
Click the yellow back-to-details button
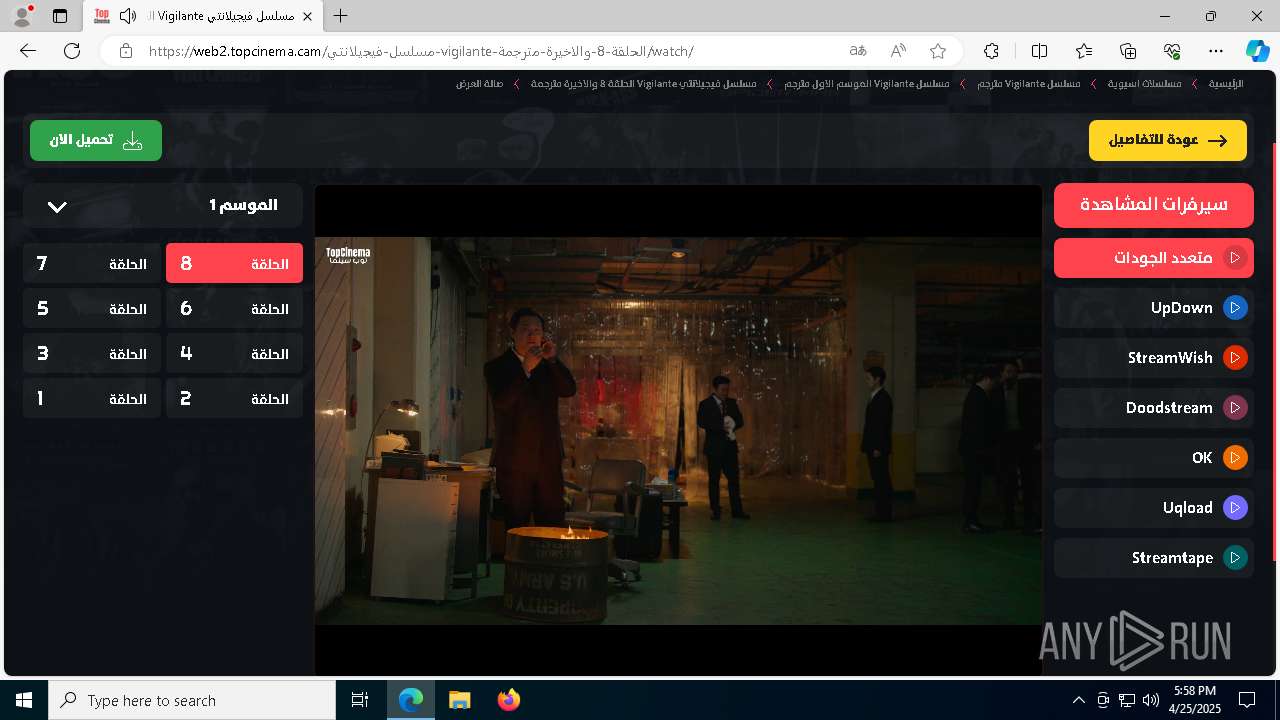(x=1167, y=141)
